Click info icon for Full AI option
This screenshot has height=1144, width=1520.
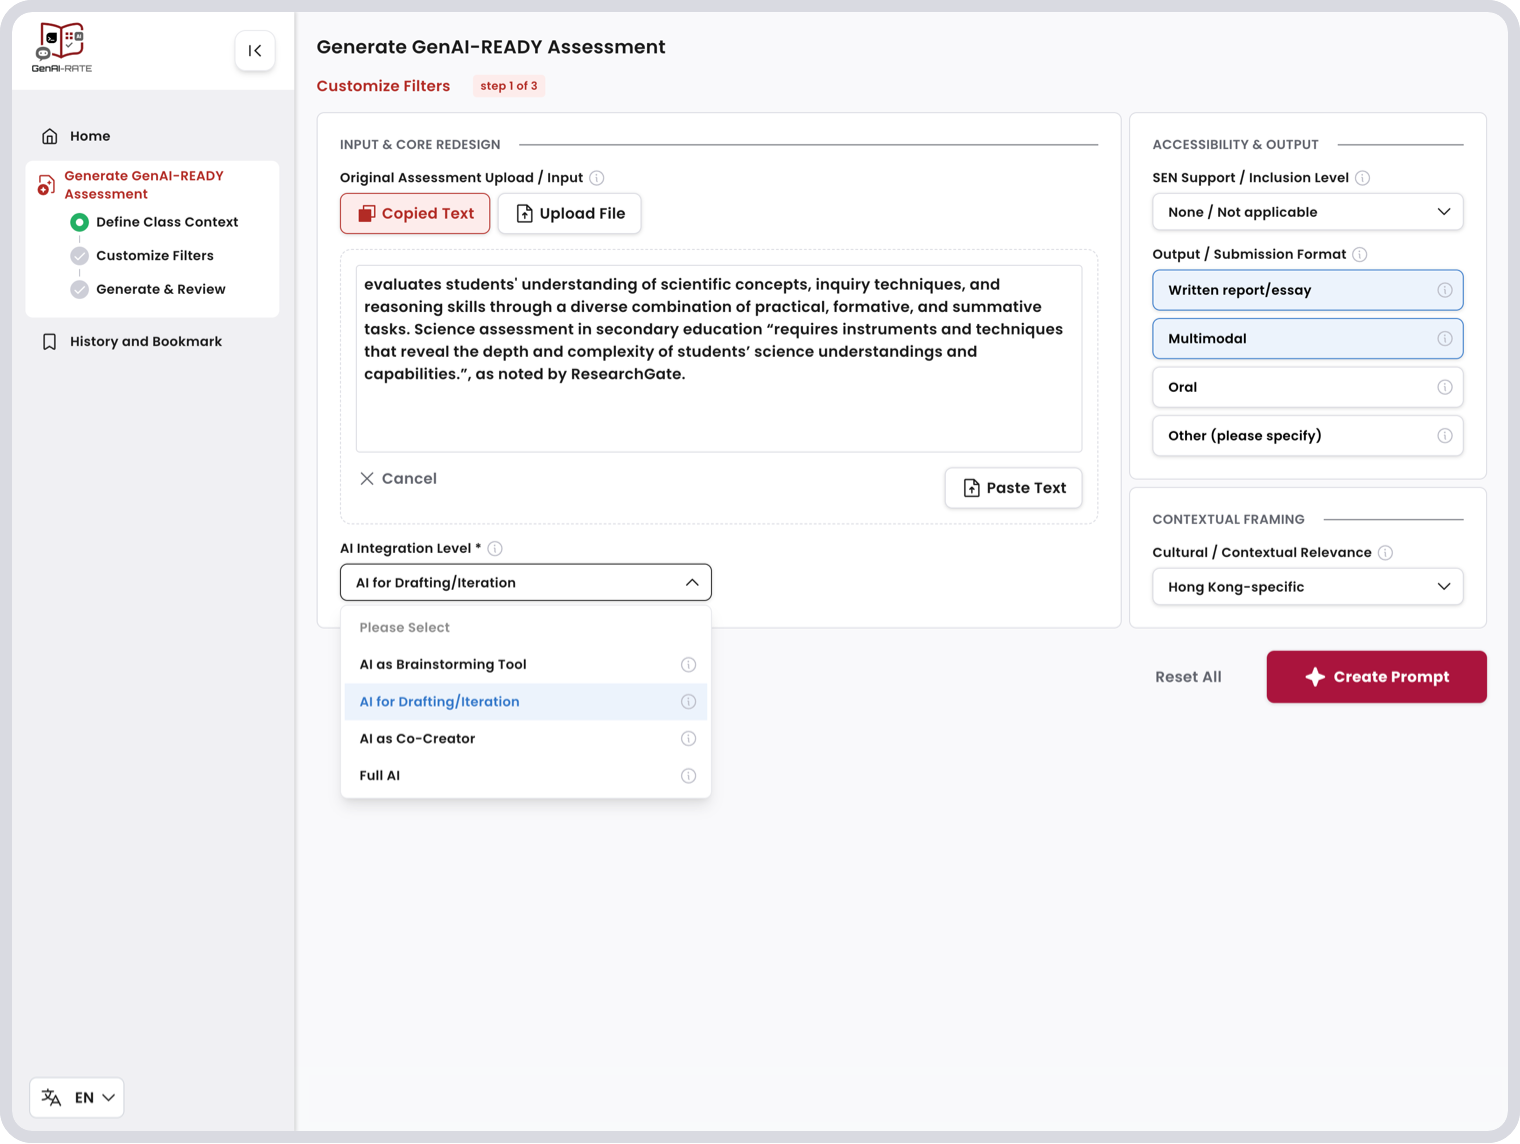pos(688,776)
